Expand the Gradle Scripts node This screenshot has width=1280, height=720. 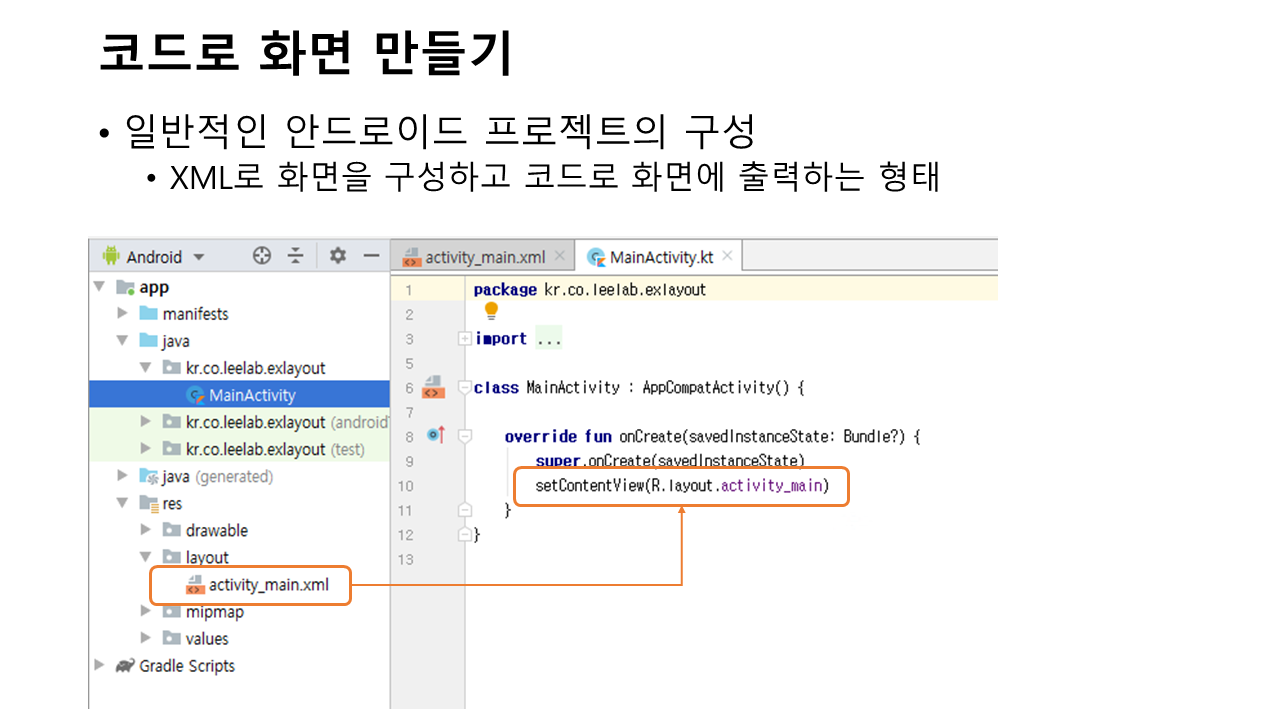(99, 665)
